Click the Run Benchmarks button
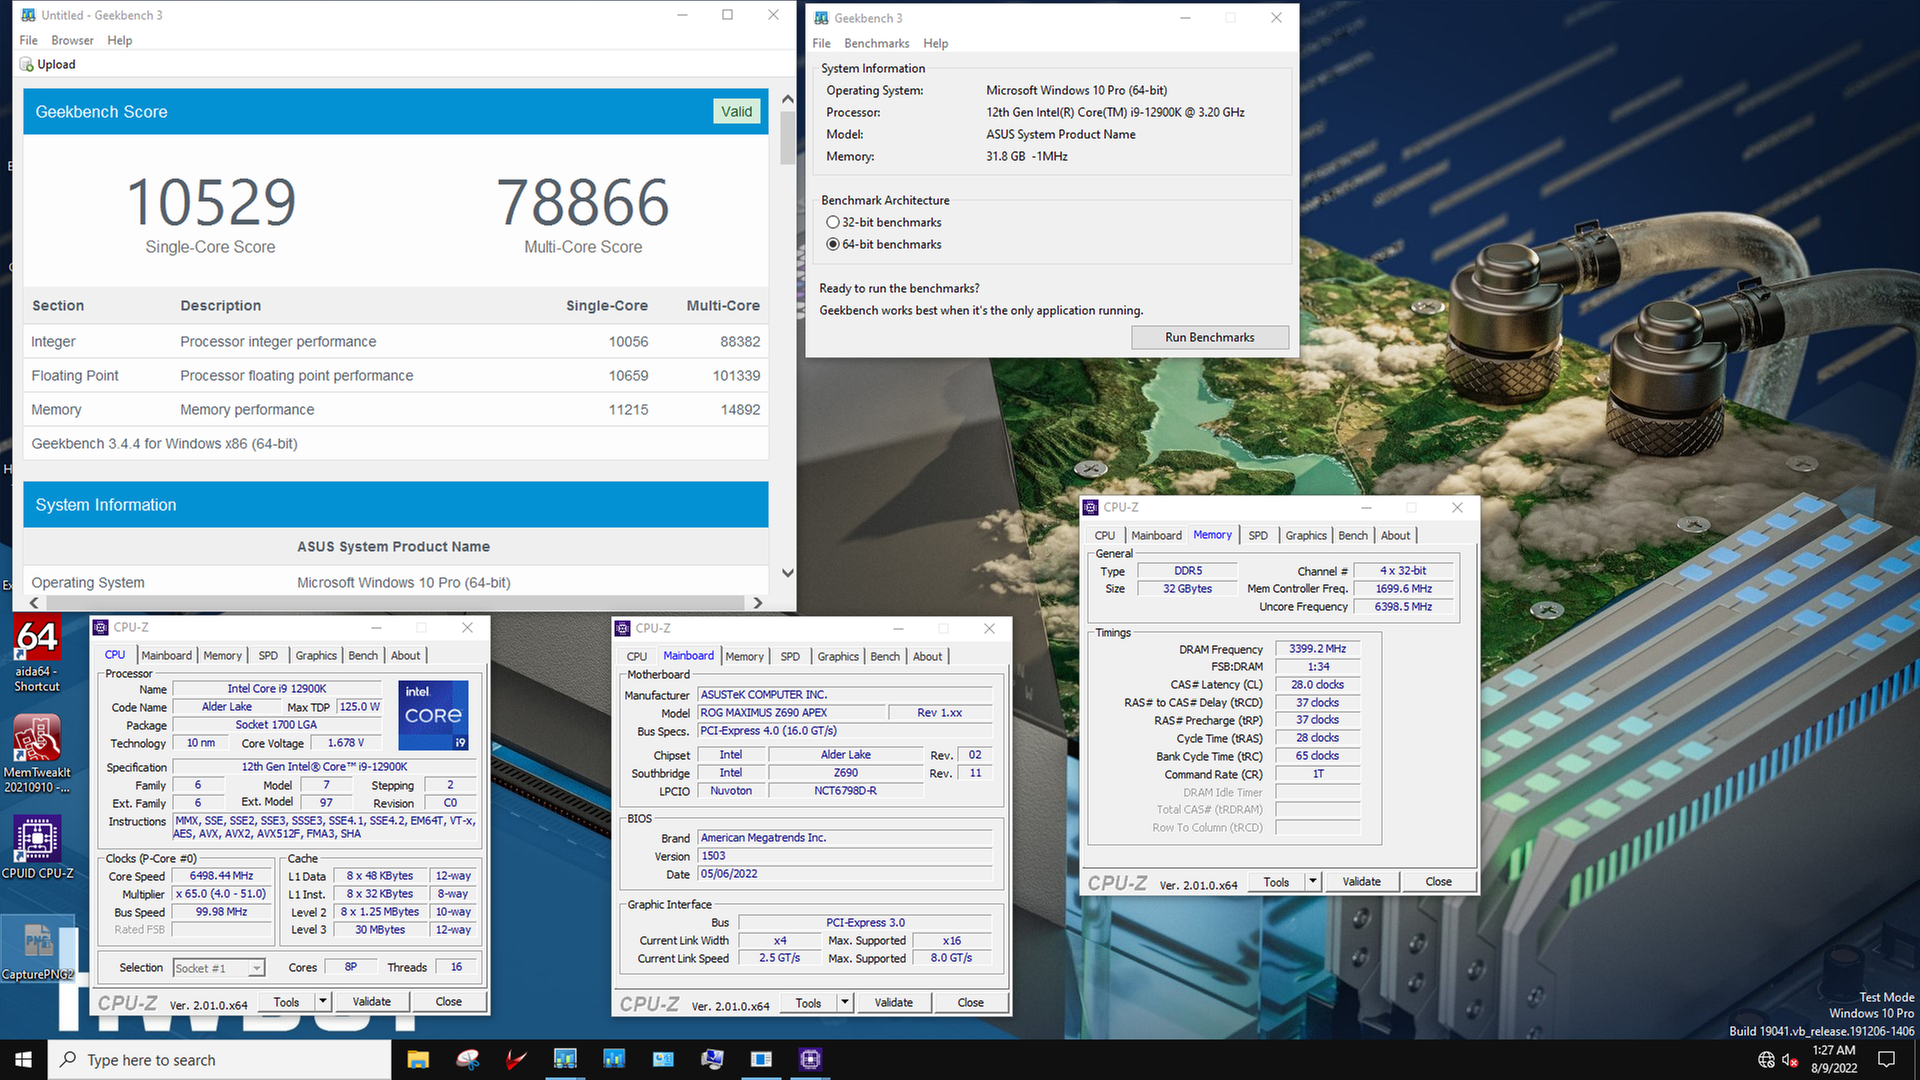The image size is (1920, 1080). [1209, 337]
